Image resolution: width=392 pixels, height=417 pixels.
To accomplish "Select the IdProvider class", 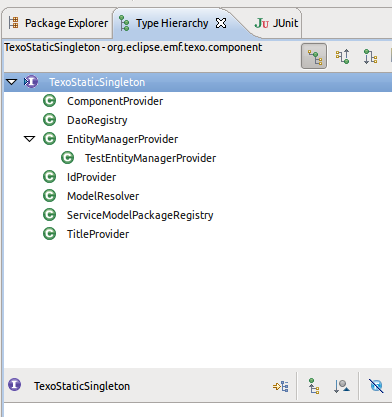I will pos(91,177).
